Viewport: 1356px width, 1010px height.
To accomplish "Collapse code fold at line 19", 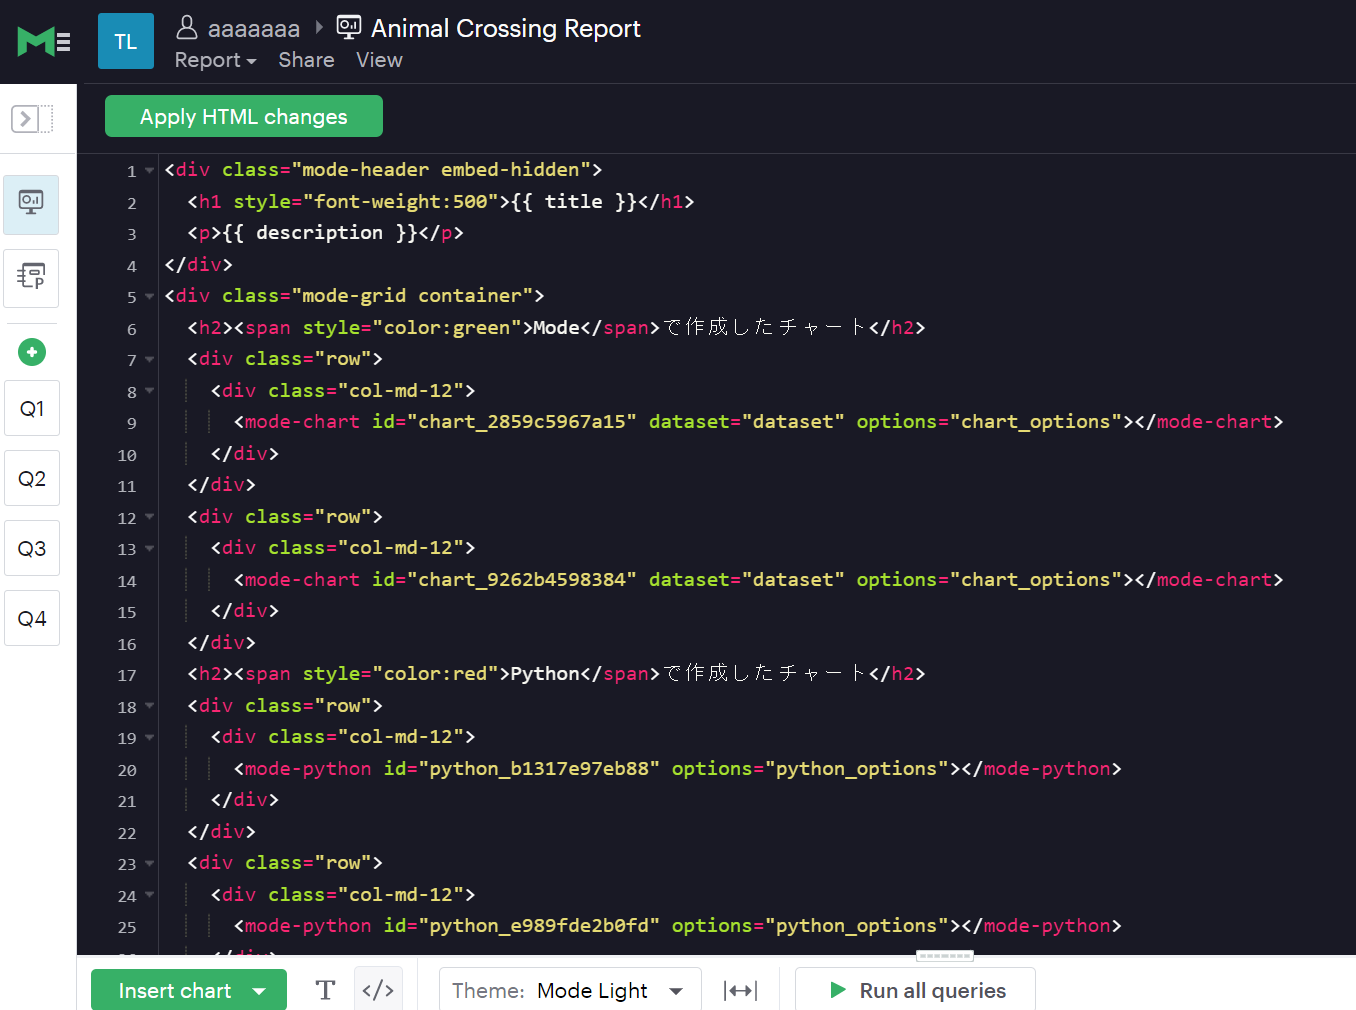I will (x=150, y=738).
